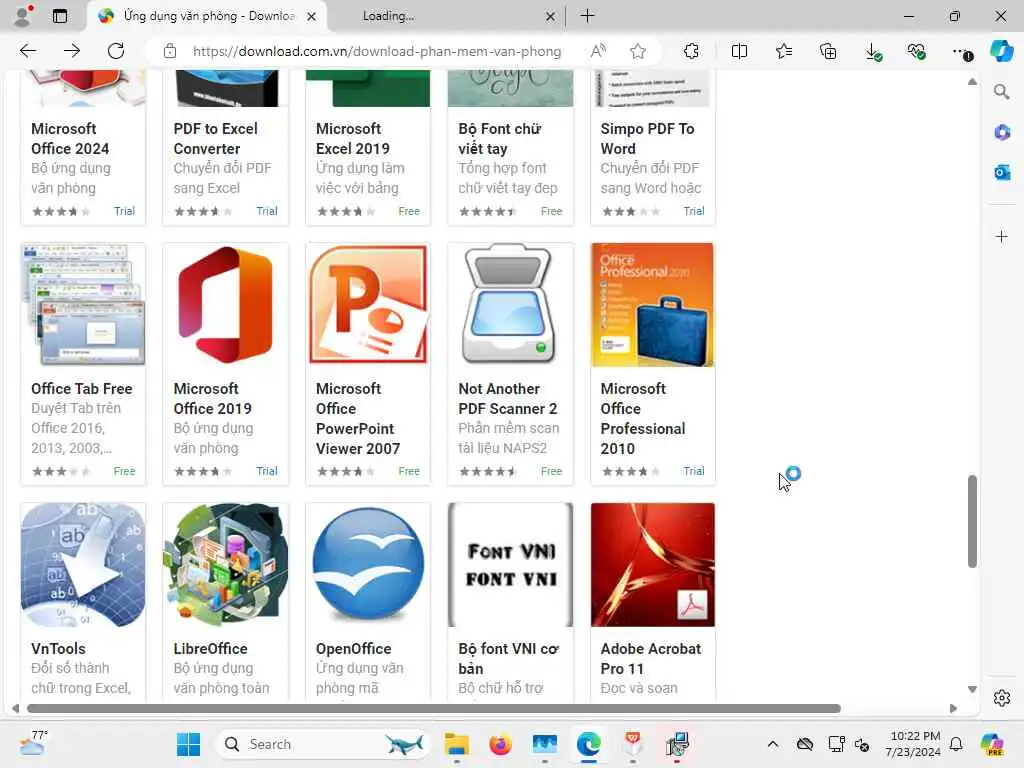Close the Ứng dụng văn phòng tab
Screen dimensions: 1024x768
[x=312, y=16]
